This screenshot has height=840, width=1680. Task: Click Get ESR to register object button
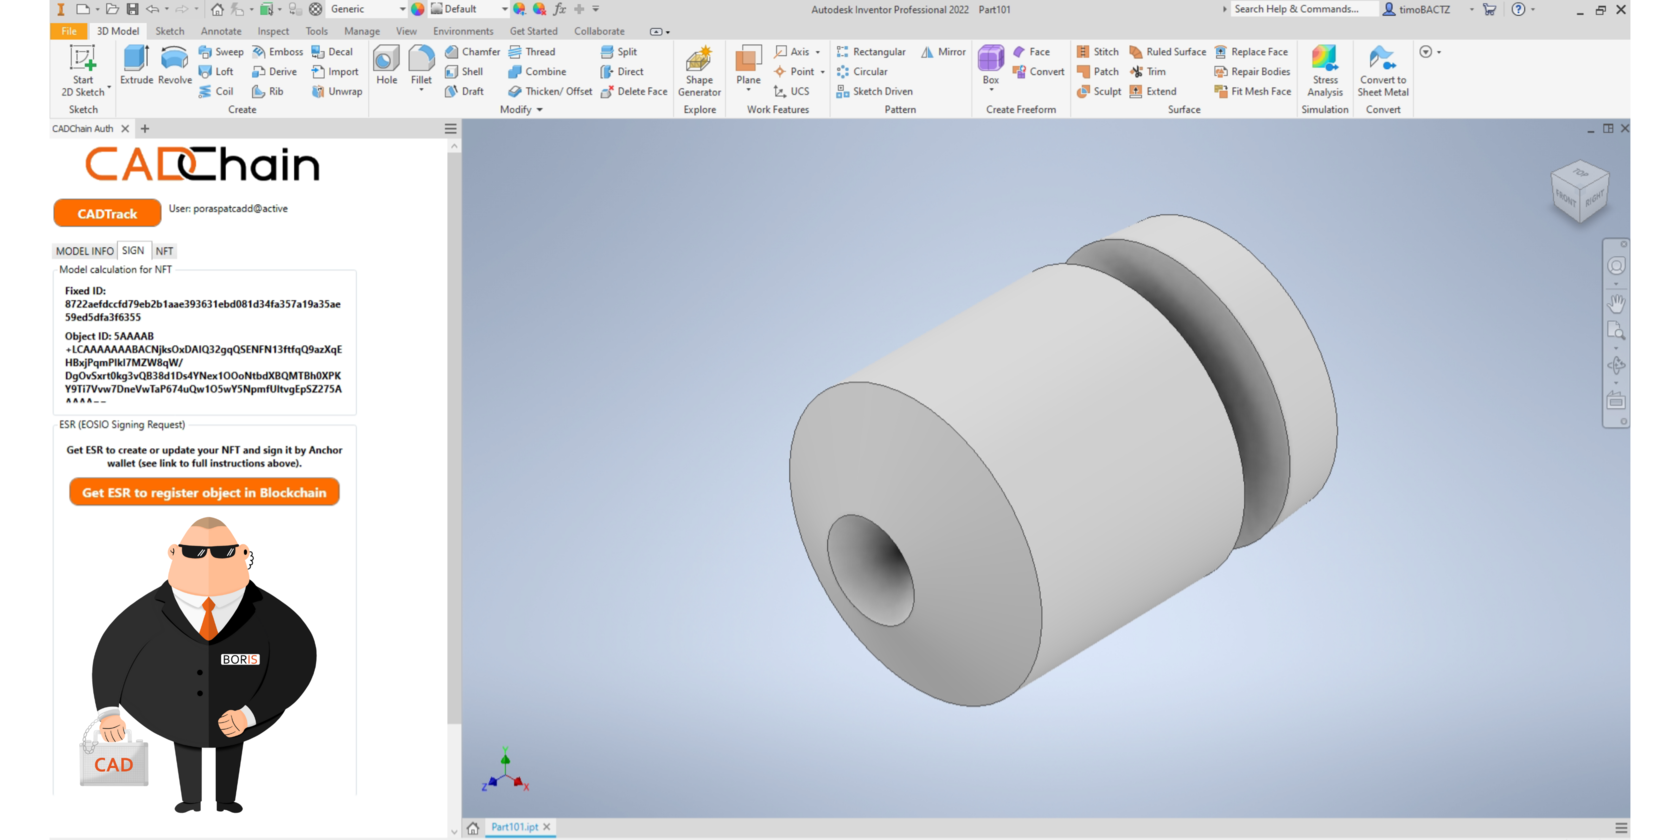(204, 492)
